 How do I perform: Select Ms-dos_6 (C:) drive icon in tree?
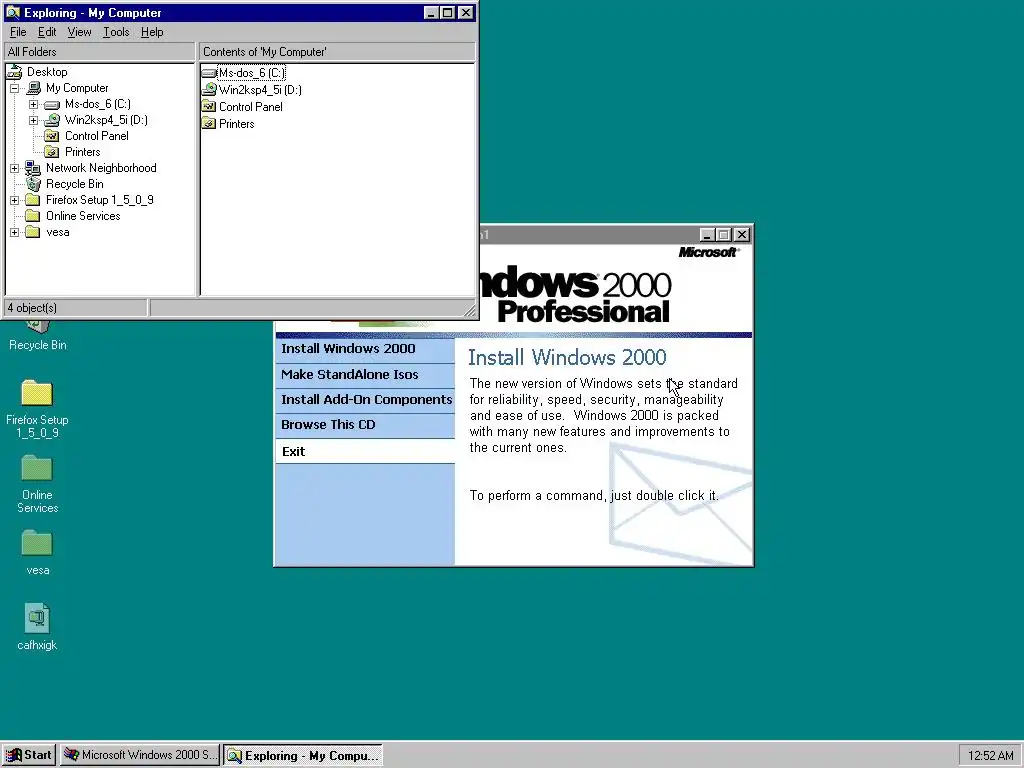pos(52,104)
